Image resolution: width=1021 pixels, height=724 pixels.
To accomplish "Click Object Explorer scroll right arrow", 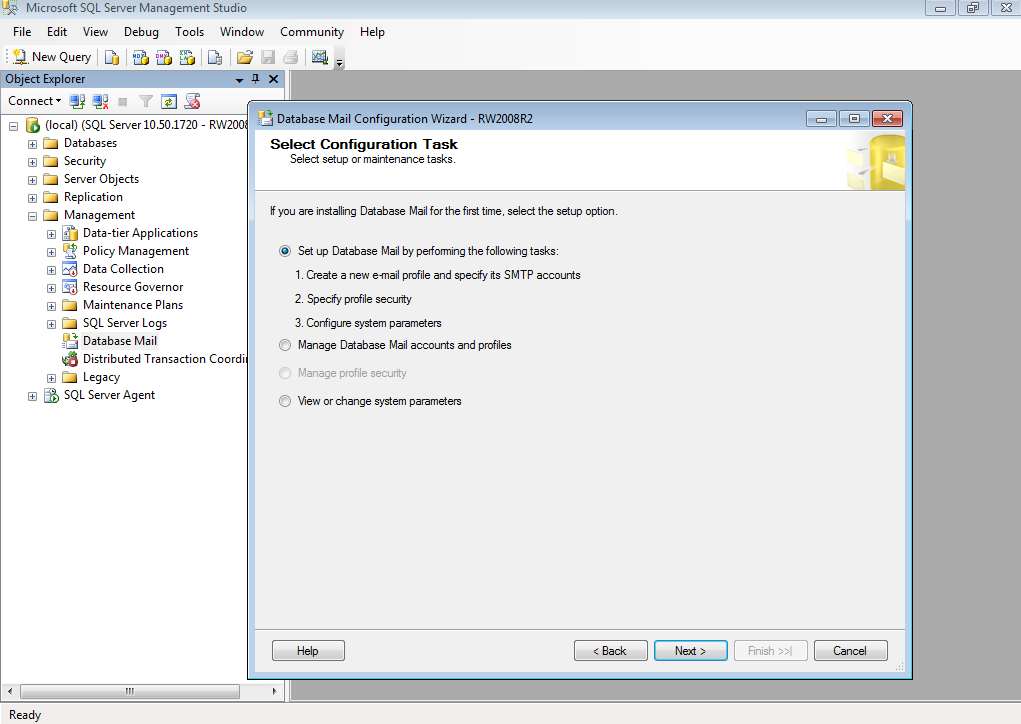I will click(275, 691).
